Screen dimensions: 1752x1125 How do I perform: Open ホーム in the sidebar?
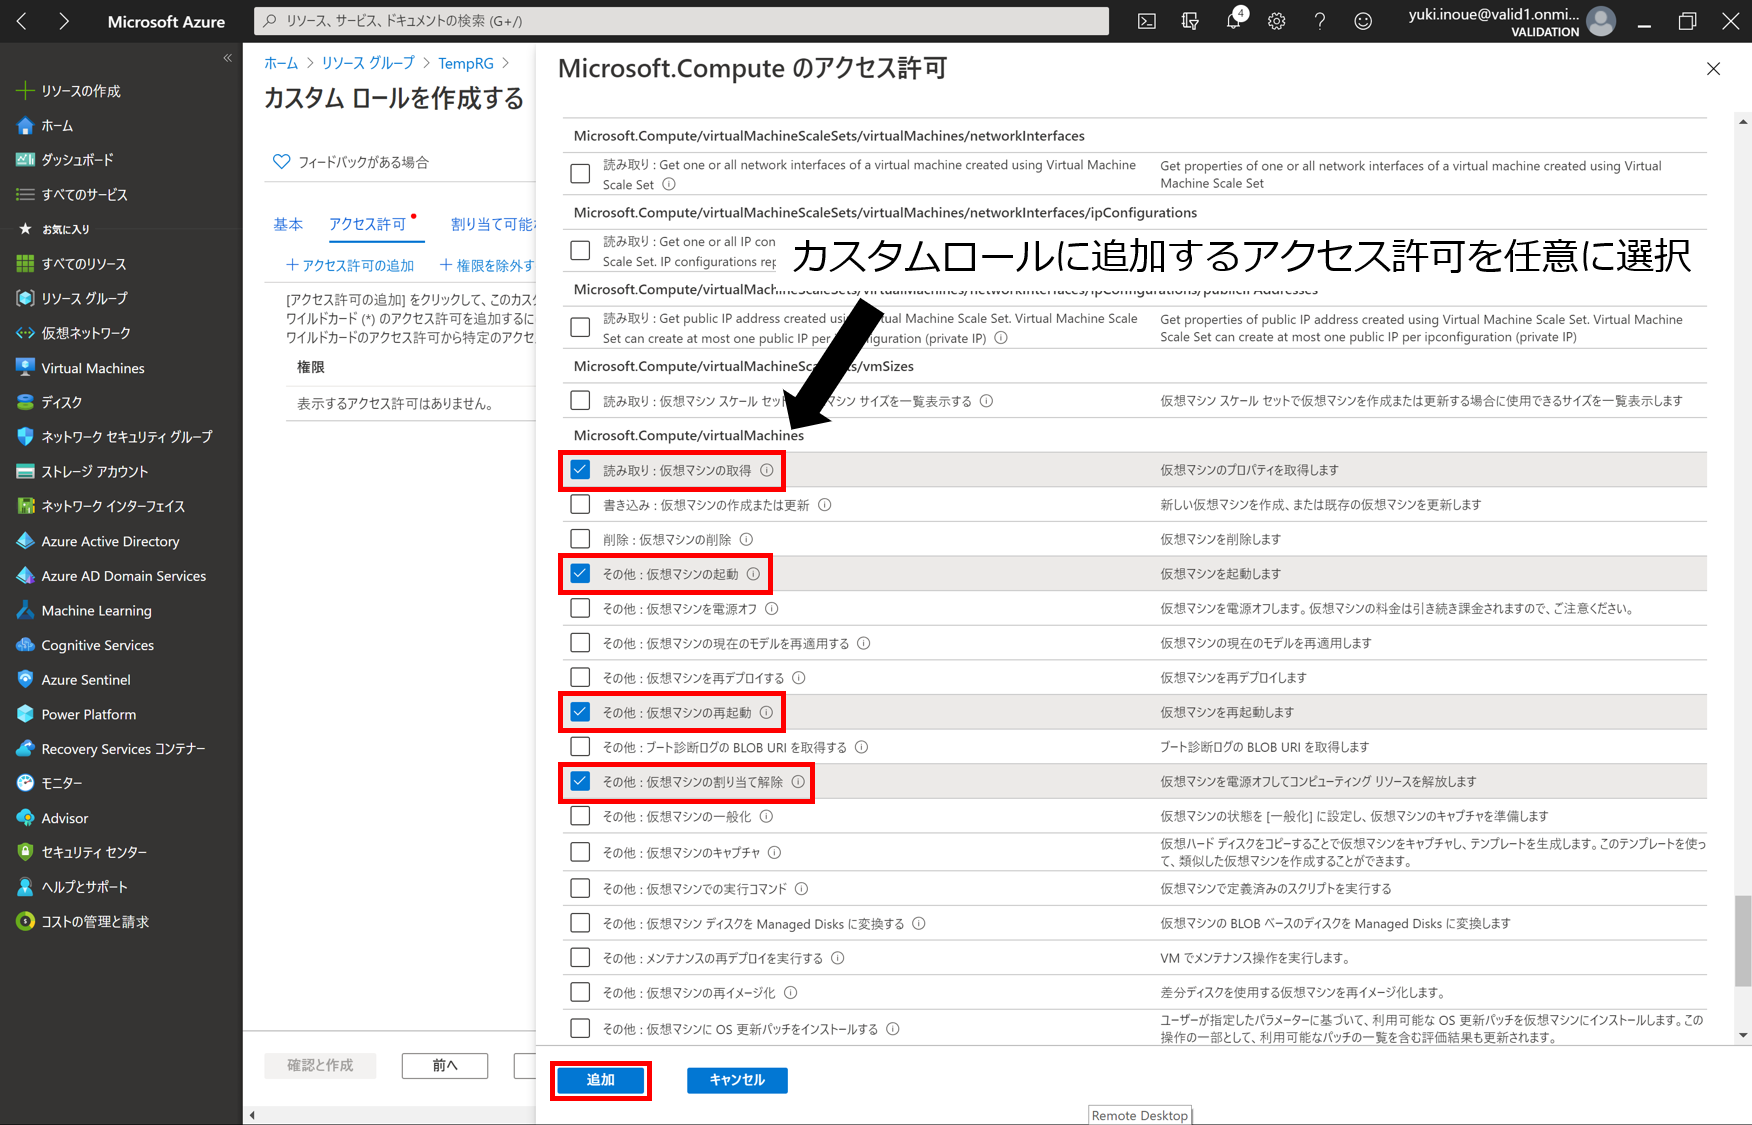(57, 126)
